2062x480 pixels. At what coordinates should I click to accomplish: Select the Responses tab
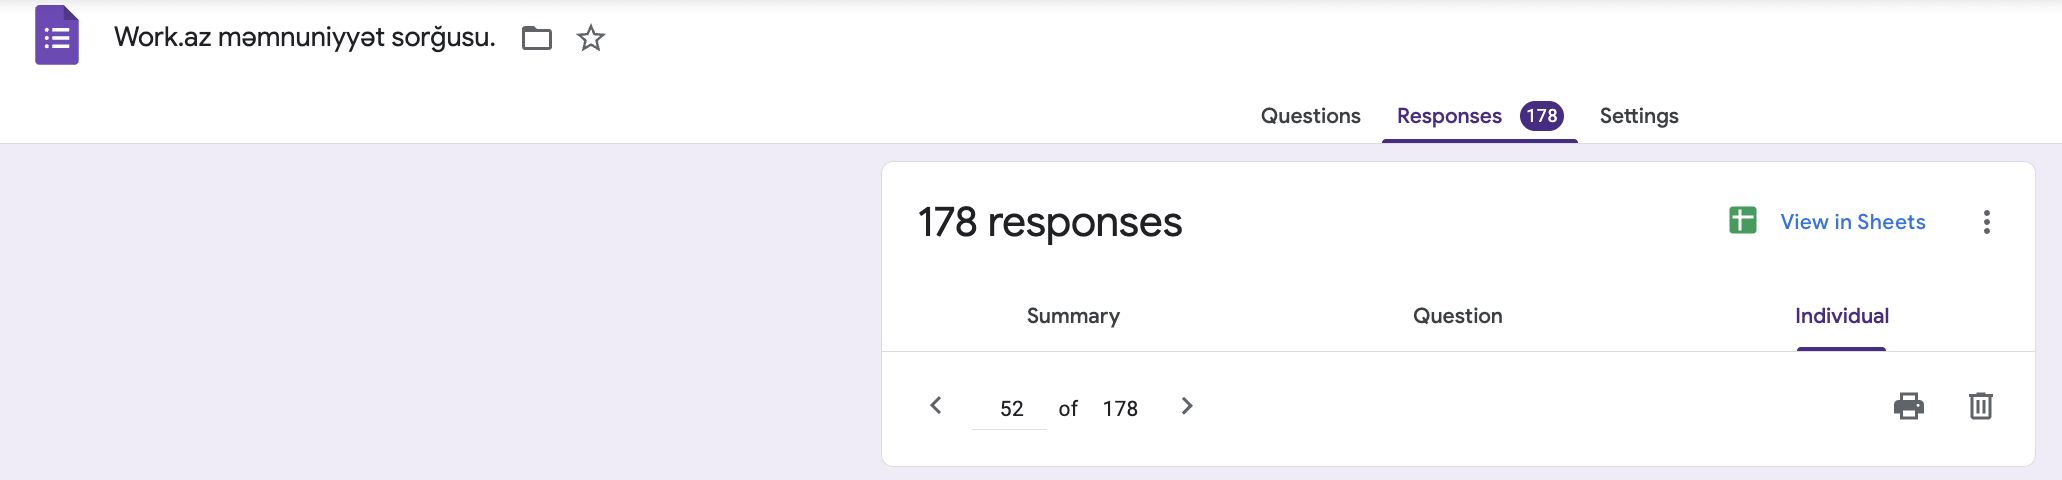1449,116
